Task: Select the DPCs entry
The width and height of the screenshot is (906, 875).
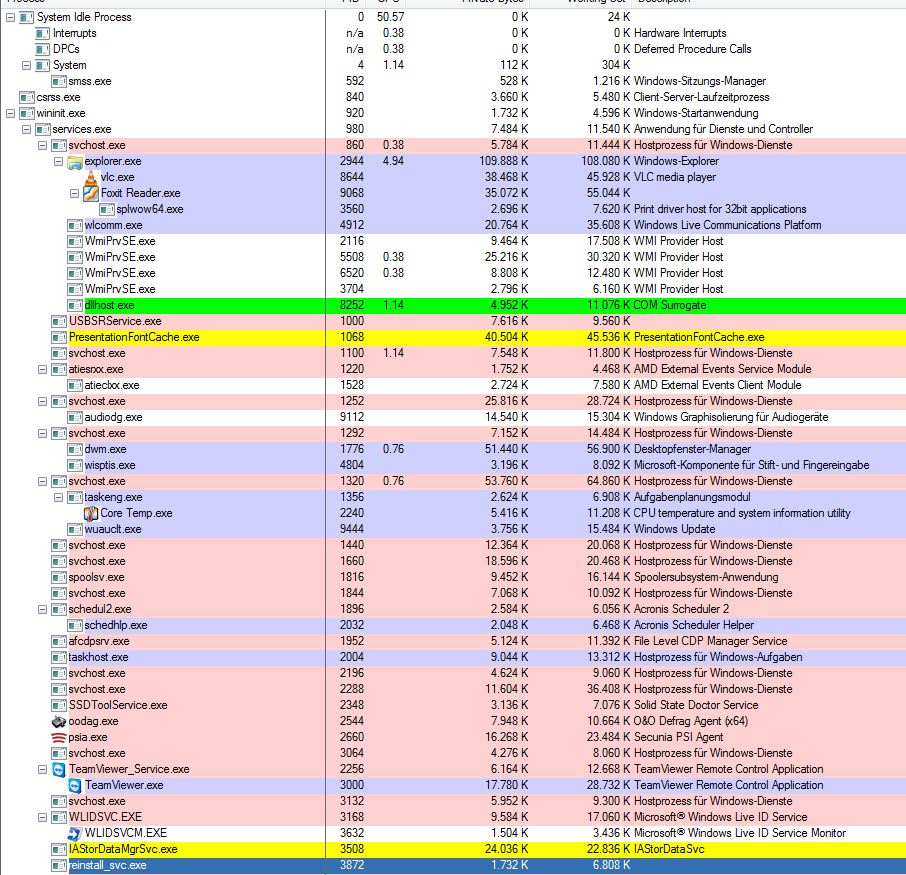Action: [66, 49]
